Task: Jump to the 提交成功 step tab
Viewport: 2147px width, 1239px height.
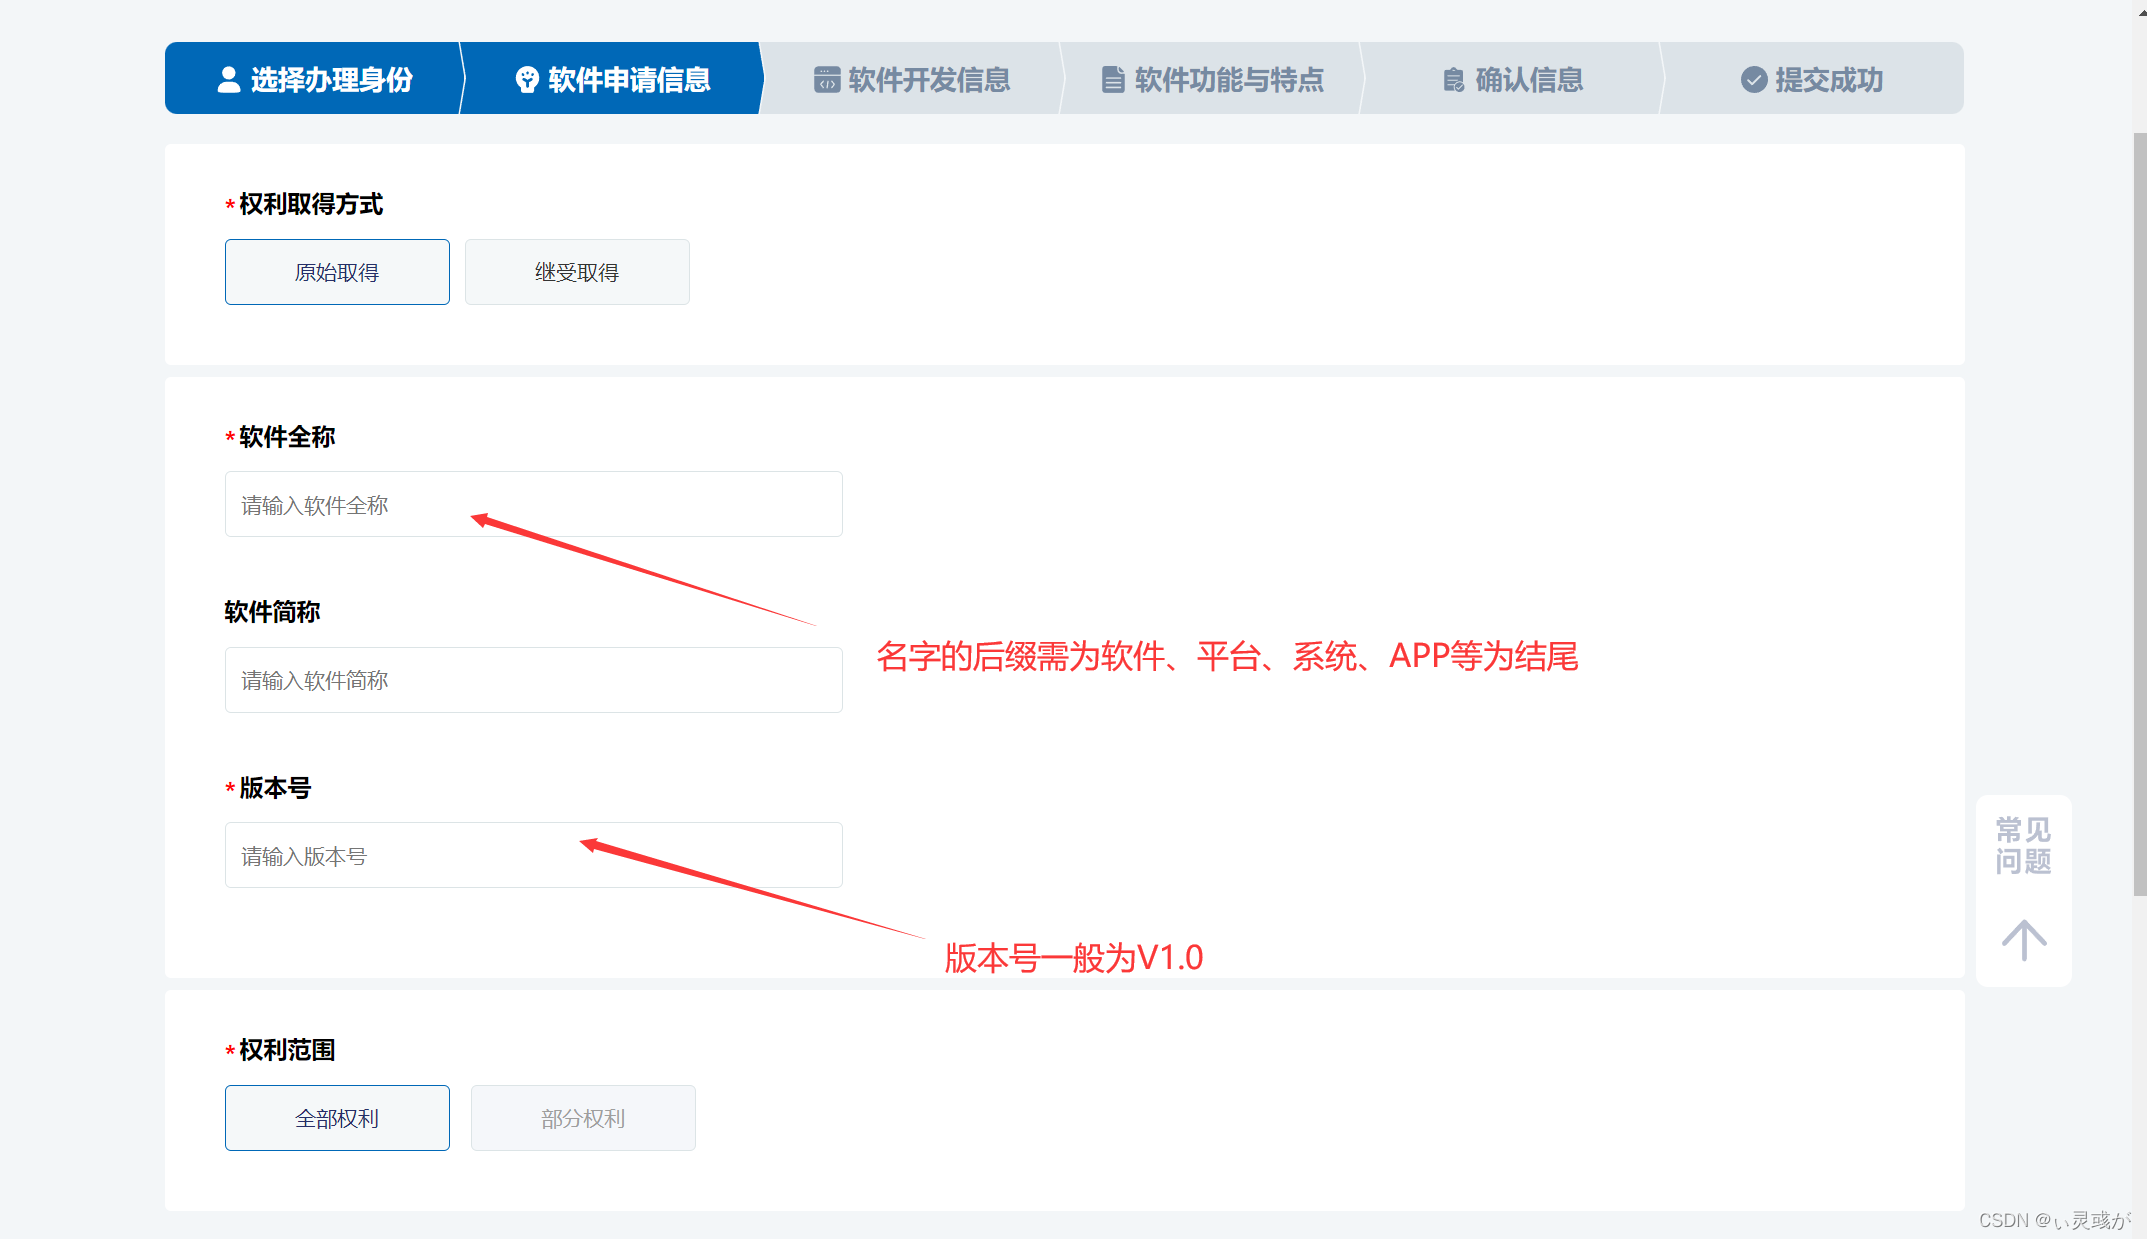Action: coord(1812,78)
